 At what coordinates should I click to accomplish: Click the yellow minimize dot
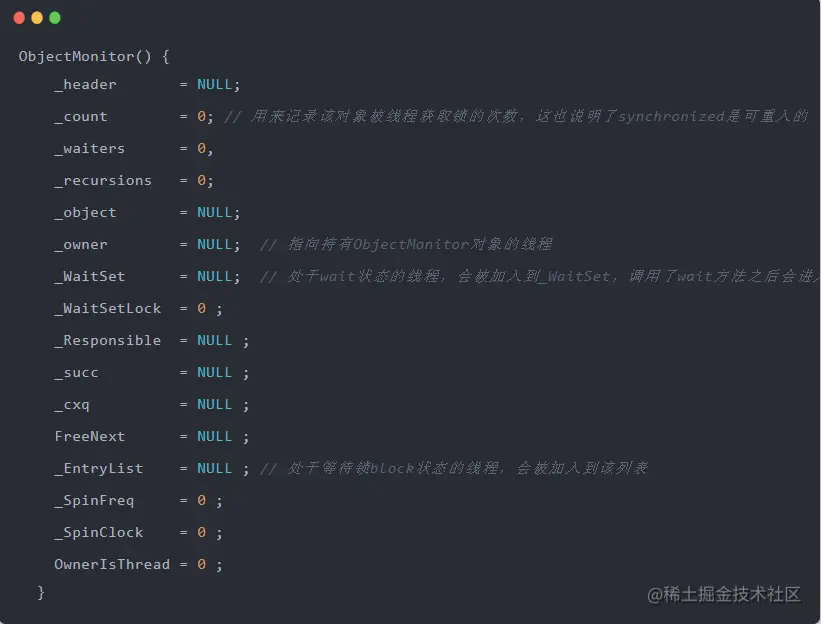pos(37,18)
